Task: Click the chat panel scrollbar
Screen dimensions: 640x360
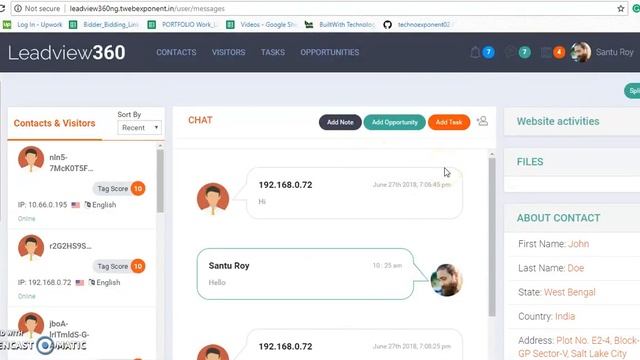Action: [492, 237]
